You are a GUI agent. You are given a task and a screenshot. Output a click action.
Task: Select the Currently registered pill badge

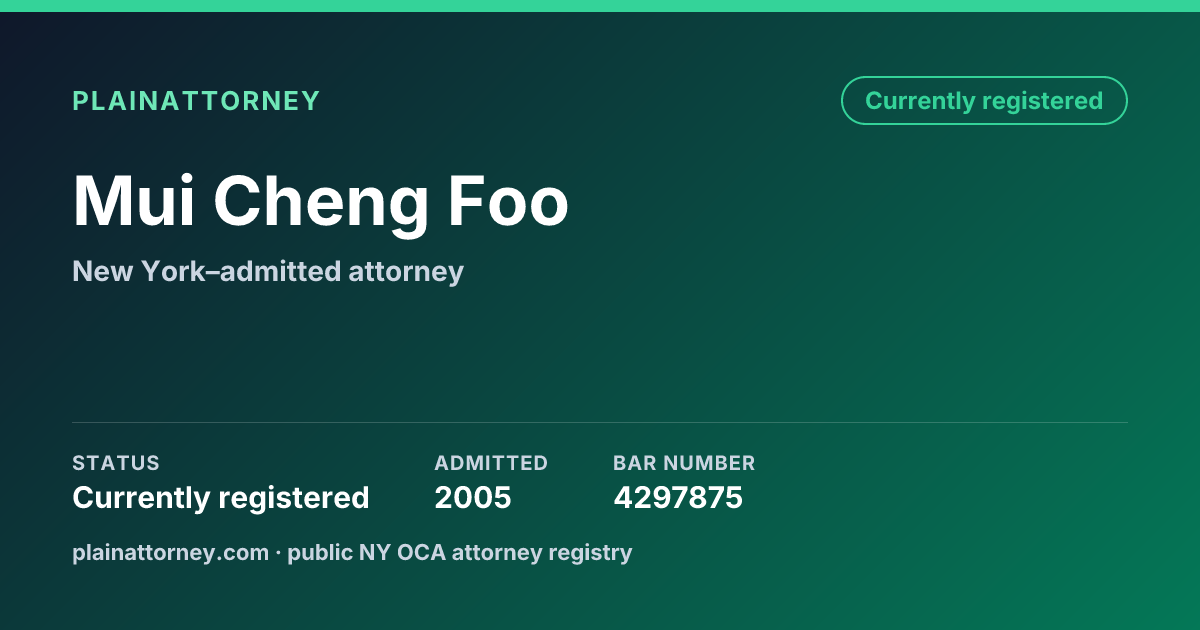point(984,101)
